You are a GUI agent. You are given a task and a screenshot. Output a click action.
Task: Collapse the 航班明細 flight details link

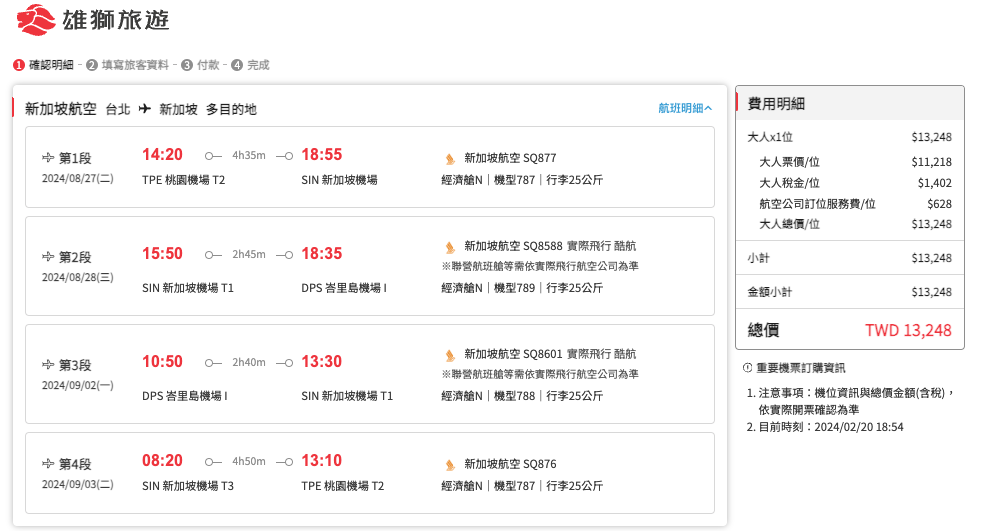[685, 108]
